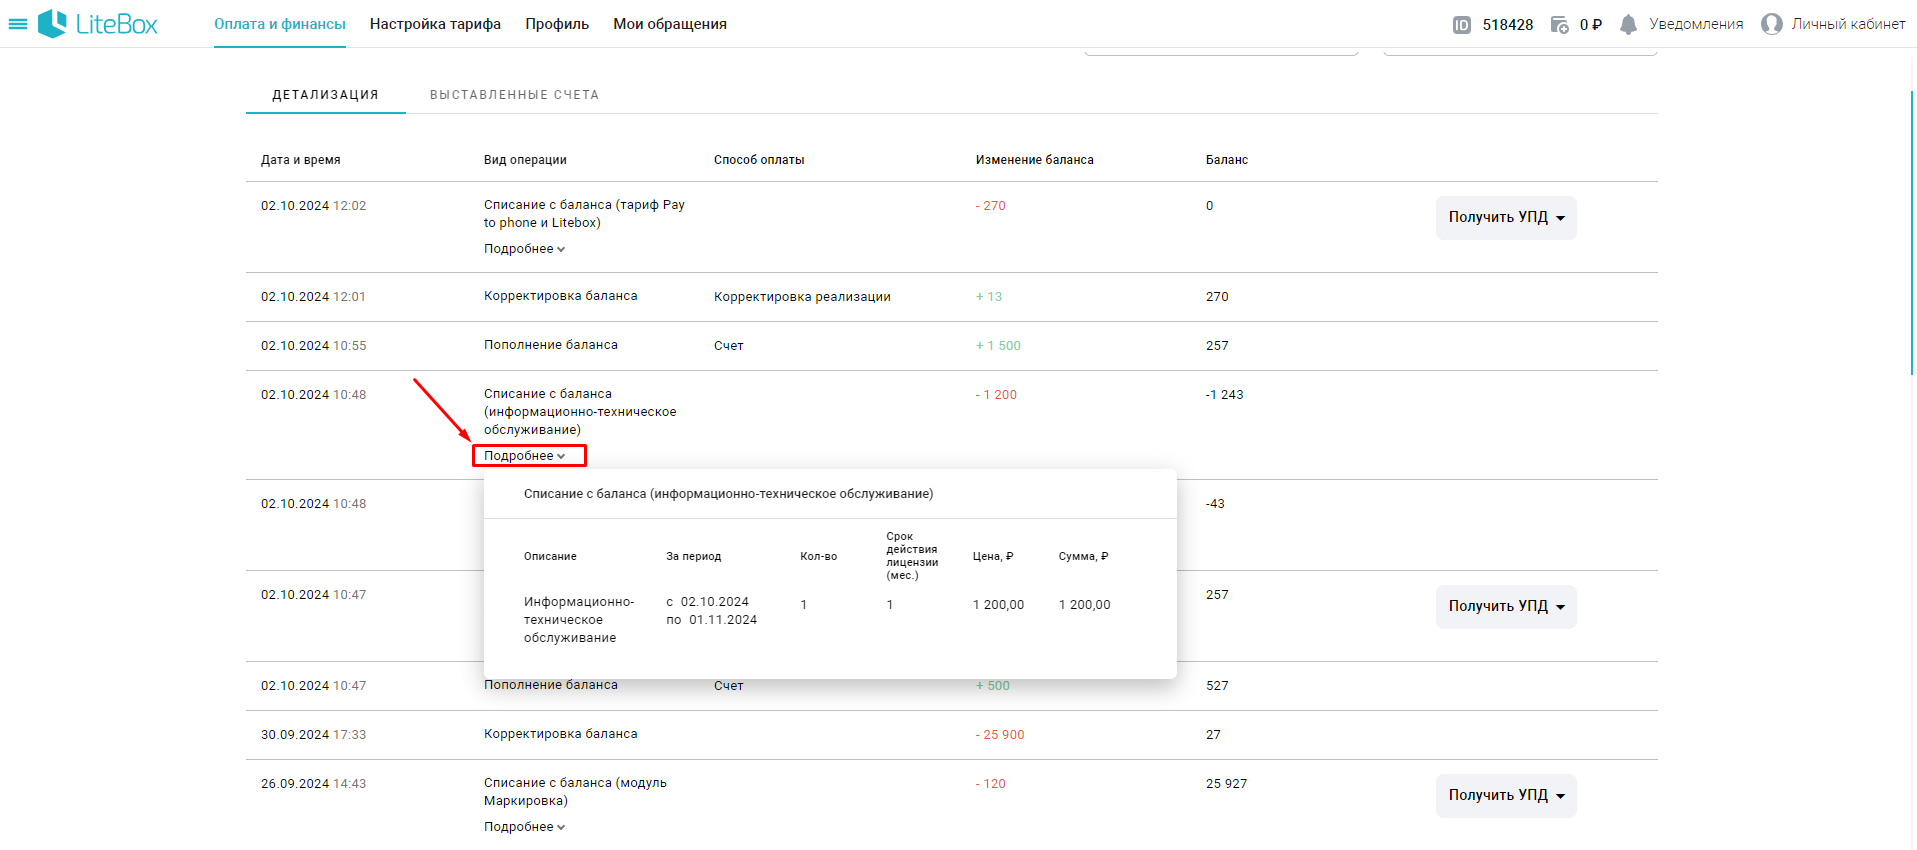Click the LiteBox logo
Image resolution: width=1917 pixels, height=850 pixels.
pos(97,24)
